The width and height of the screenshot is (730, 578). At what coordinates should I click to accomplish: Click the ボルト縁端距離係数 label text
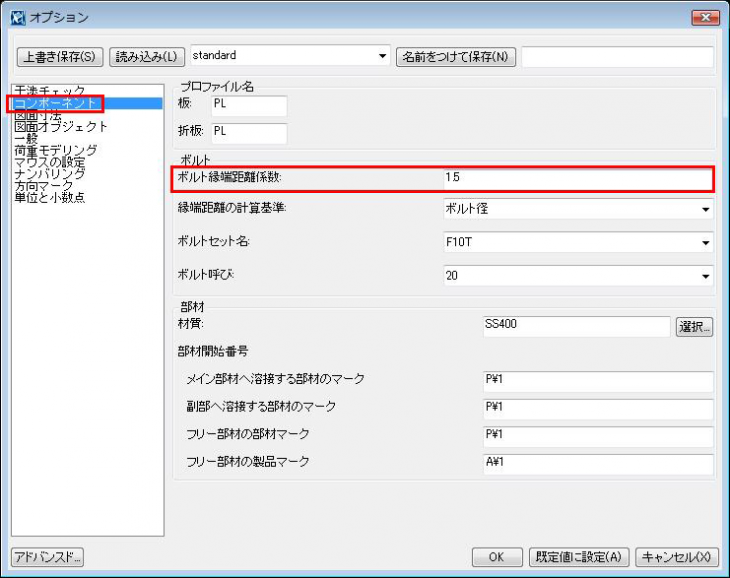(230, 177)
